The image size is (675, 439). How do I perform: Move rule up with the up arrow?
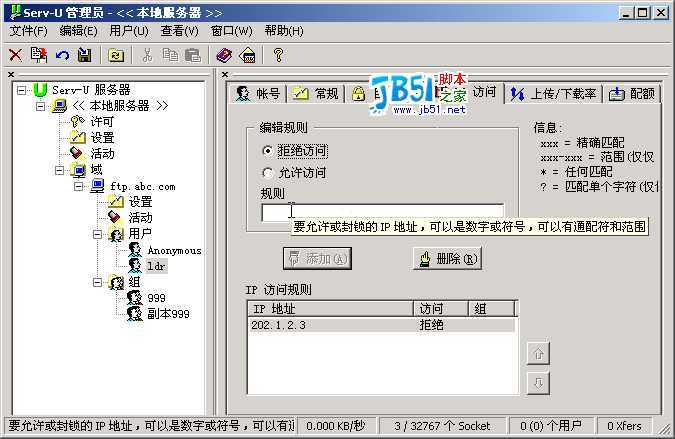tap(538, 354)
